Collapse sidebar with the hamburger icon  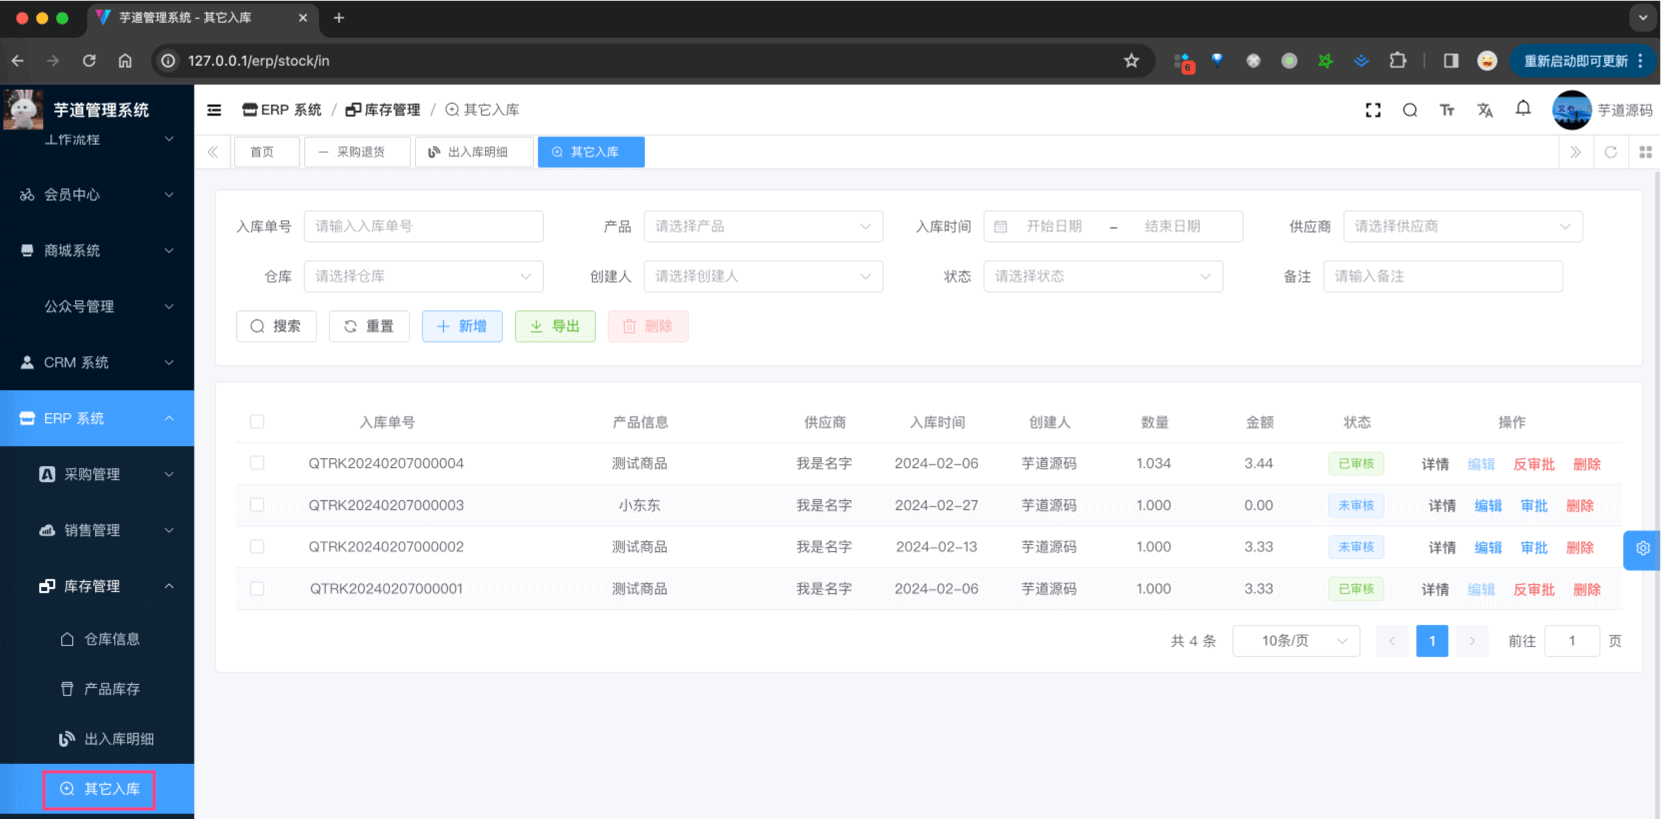coord(214,110)
